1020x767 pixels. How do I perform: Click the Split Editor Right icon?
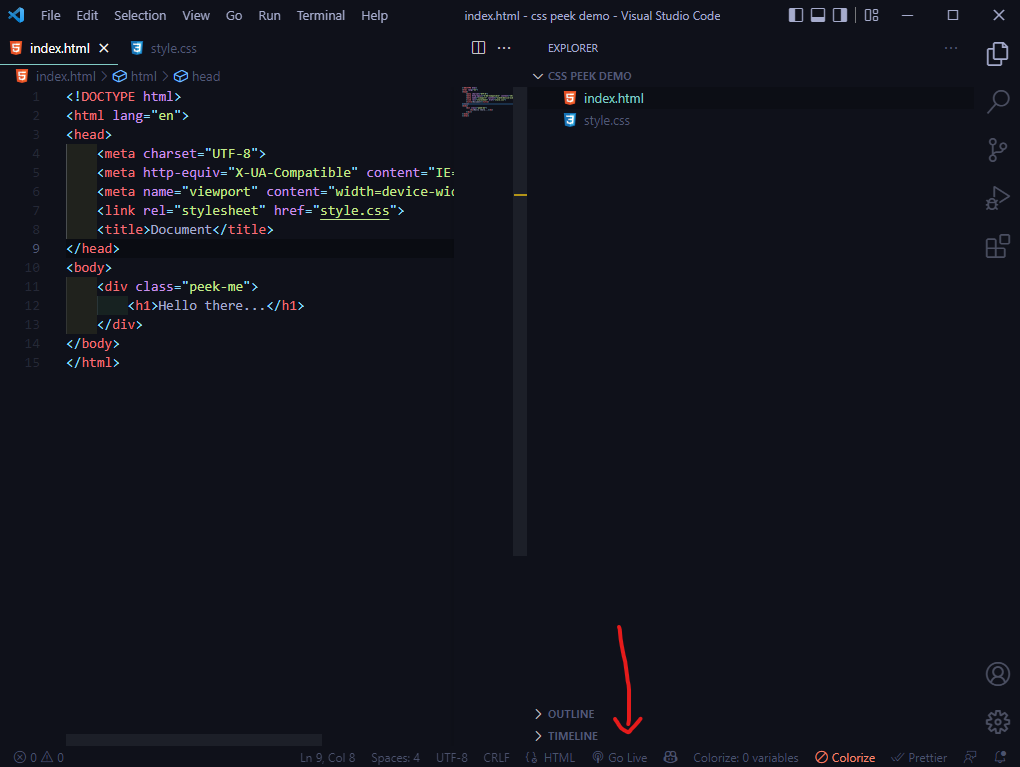point(478,48)
